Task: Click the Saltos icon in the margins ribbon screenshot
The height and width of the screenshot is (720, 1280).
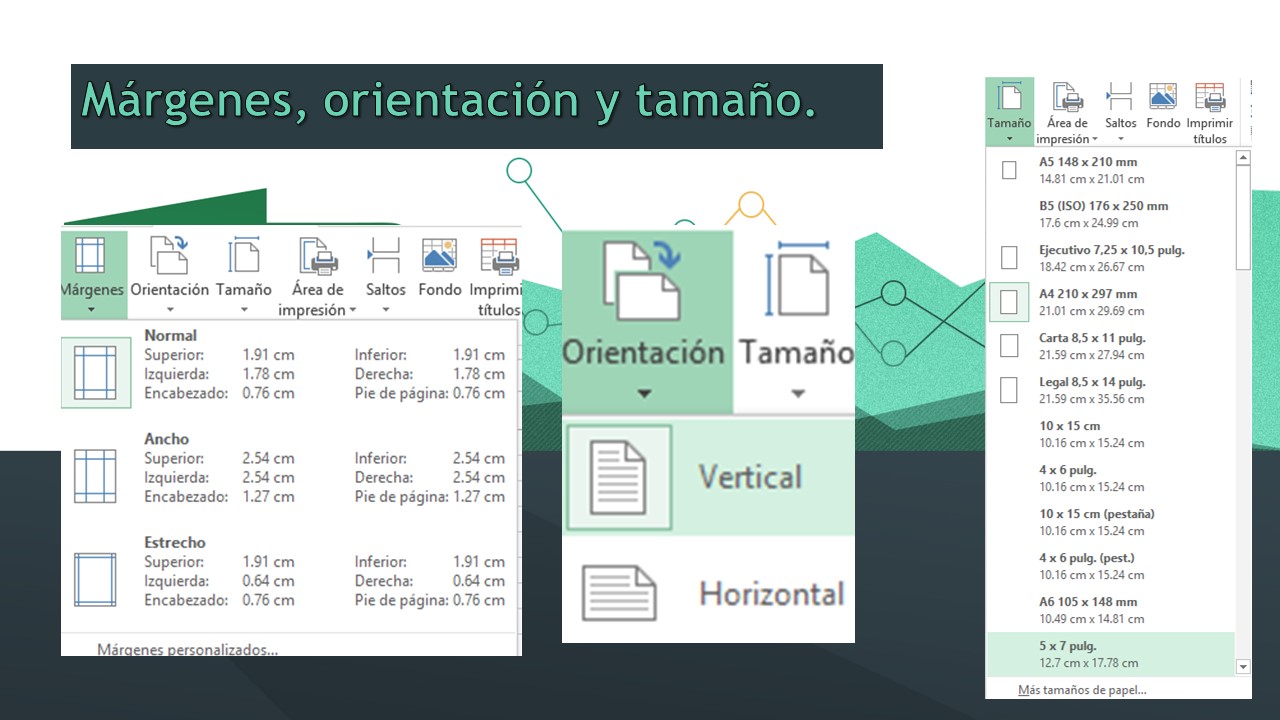Action: 384,255
